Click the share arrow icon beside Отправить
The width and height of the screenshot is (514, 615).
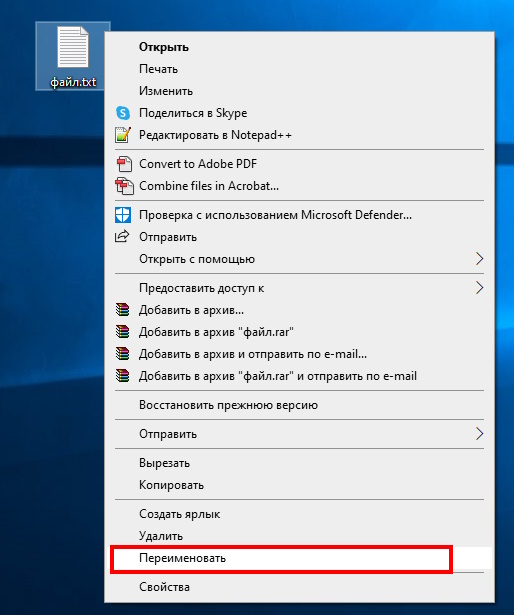[122, 236]
